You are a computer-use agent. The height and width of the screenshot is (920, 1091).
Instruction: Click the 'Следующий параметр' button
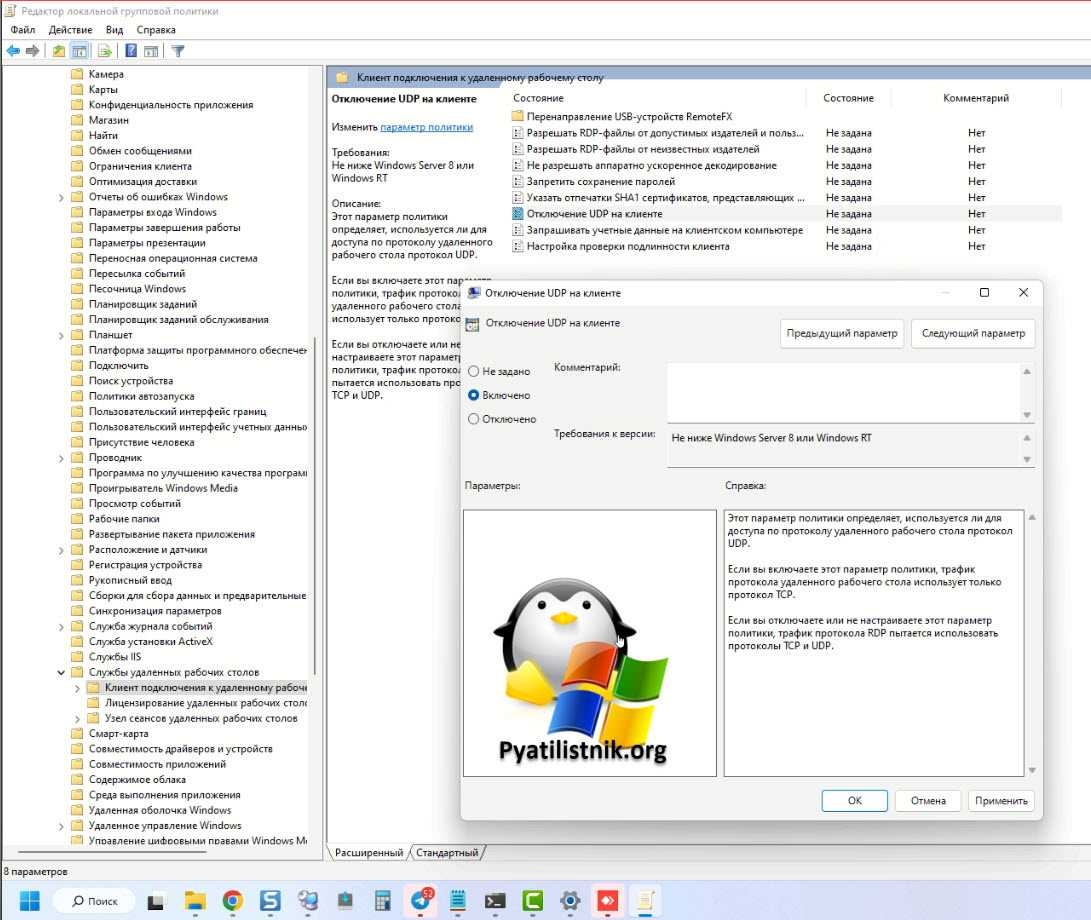point(972,333)
